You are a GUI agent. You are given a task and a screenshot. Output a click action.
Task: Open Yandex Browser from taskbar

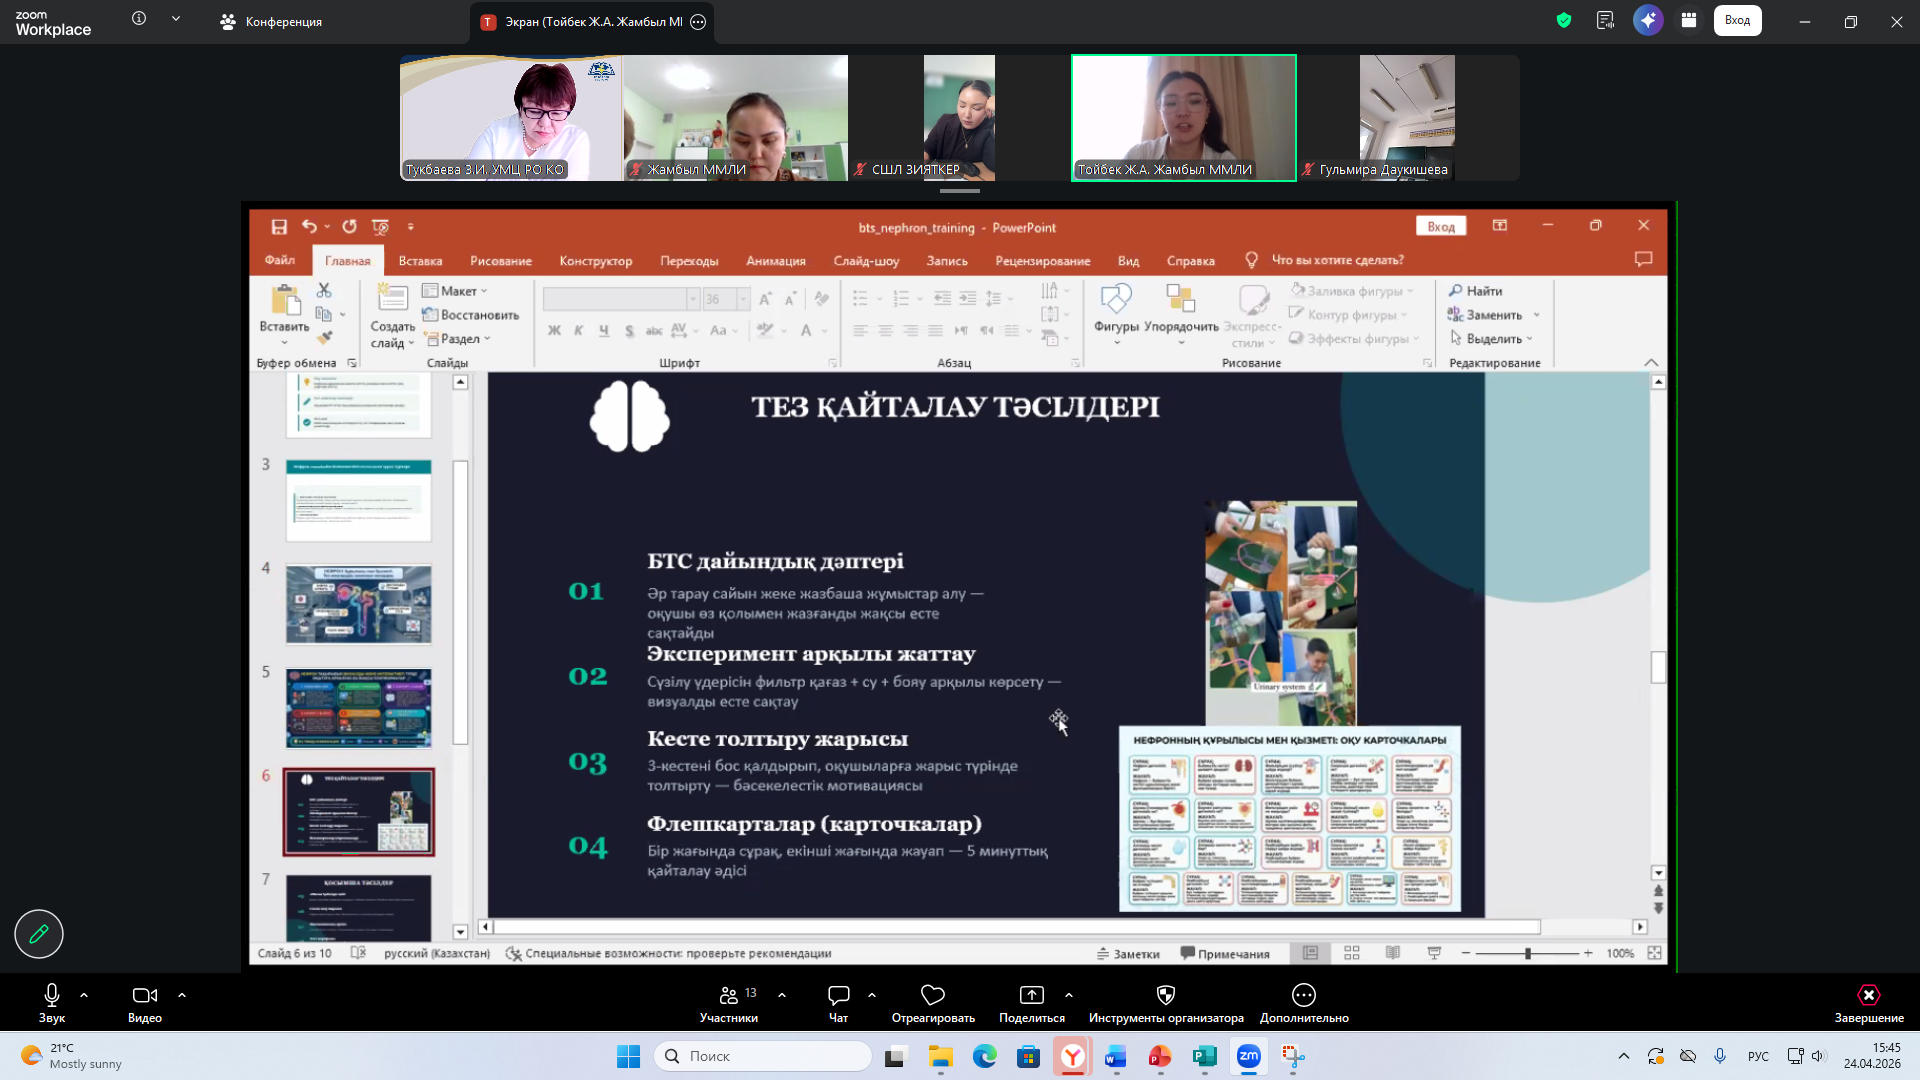pyautogui.click(x=1072, y=1056)
